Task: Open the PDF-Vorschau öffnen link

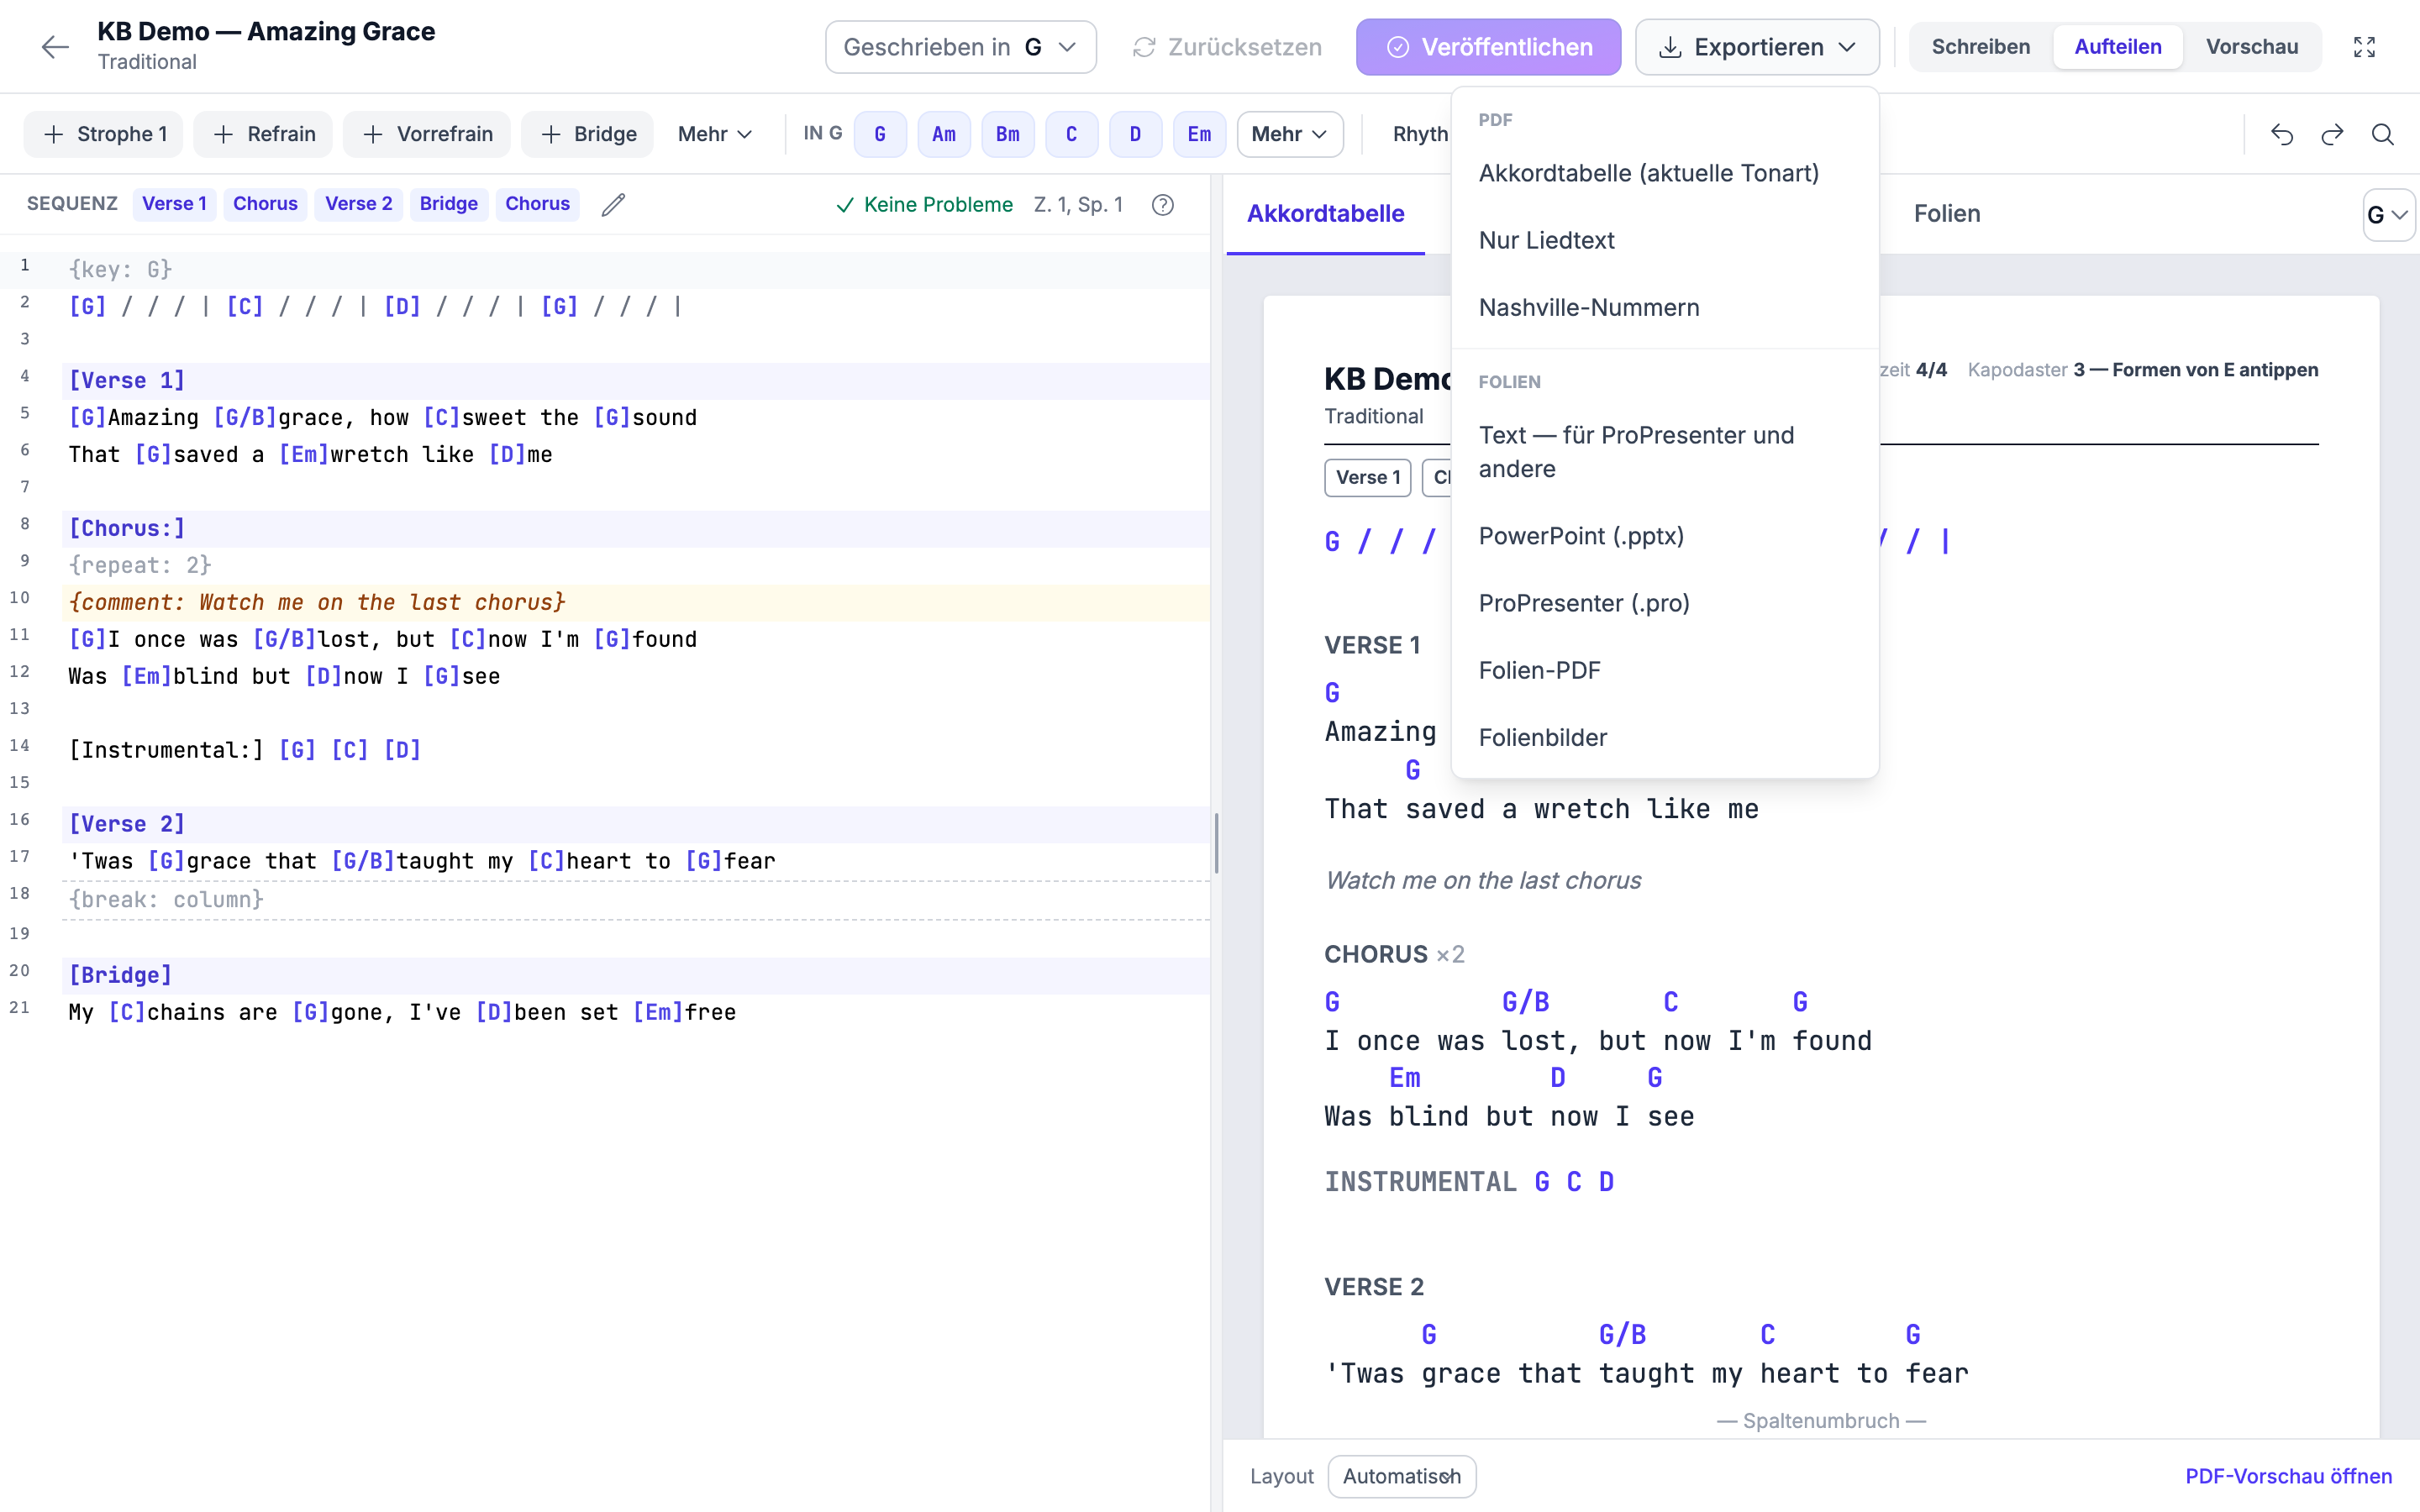Action: pos(2288,1476)
